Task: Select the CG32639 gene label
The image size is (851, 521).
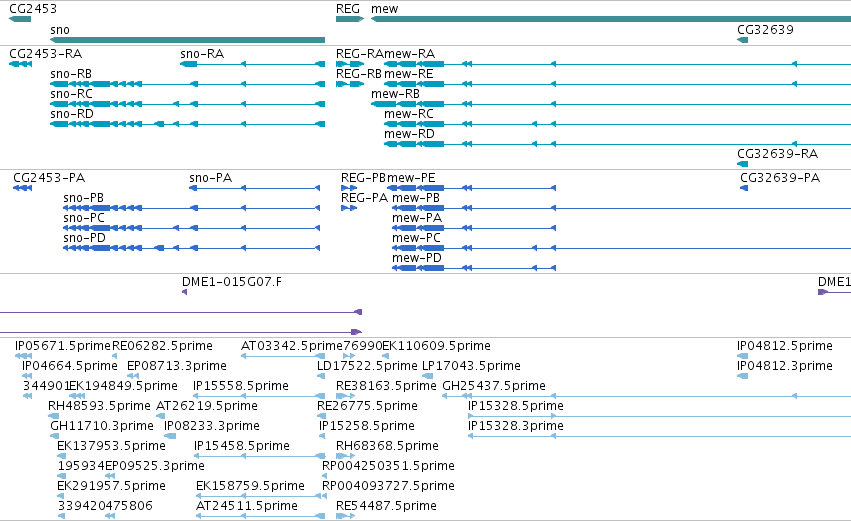Action: pyautogui.click(x=765, y=29)
